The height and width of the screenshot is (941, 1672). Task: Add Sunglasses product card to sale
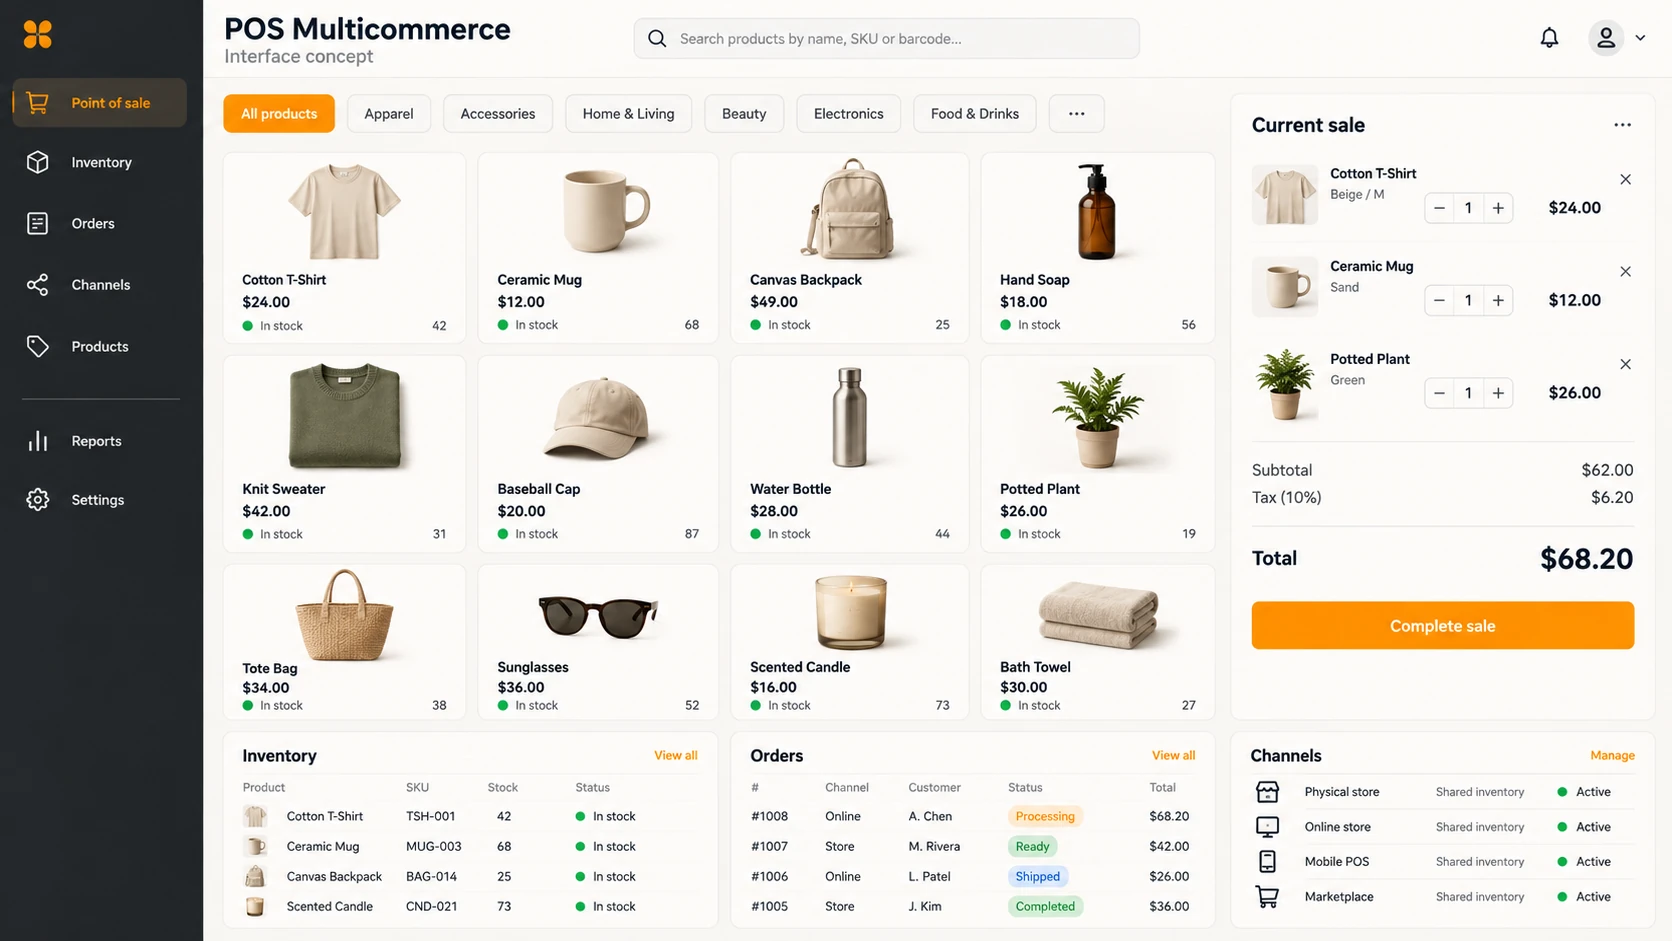pyautogui.click(x=598, y=642)
